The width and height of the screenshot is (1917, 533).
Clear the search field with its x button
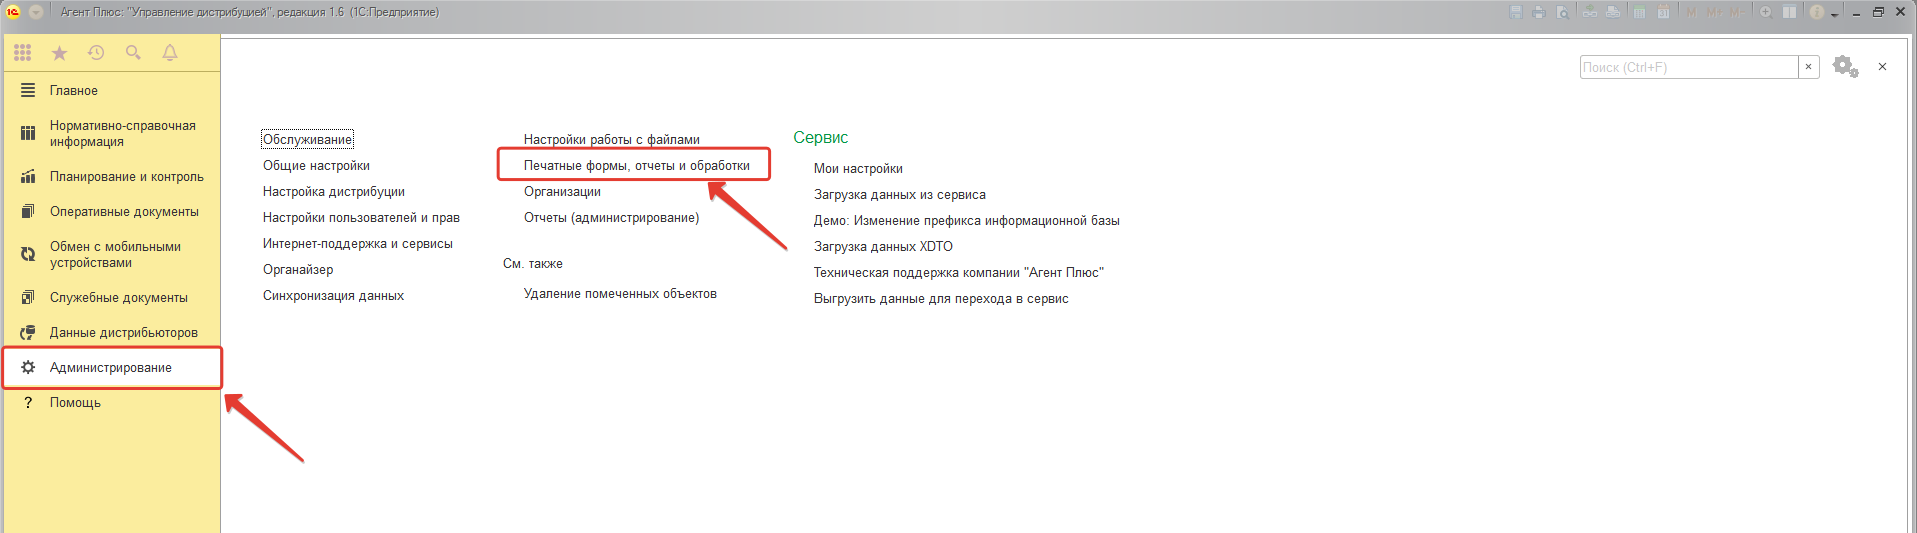[x=1808, y=67]
